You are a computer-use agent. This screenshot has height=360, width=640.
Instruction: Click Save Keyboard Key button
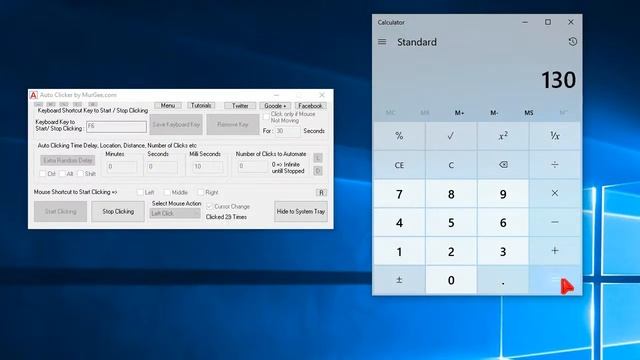[176, 124]
